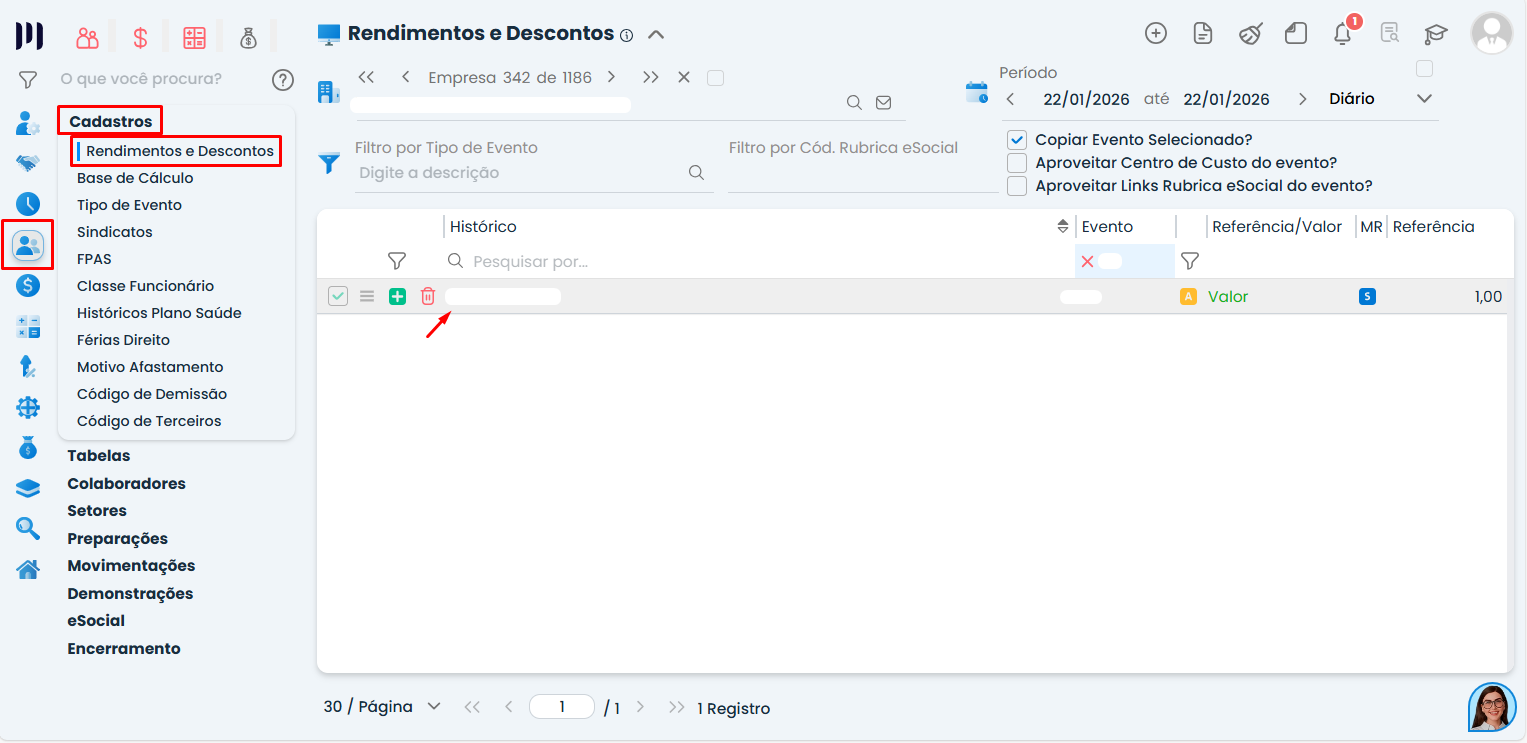Focus the Filtro por Cód. Rubrica eSocial field
The image size is (1527, 743).
tap(864, 172)
